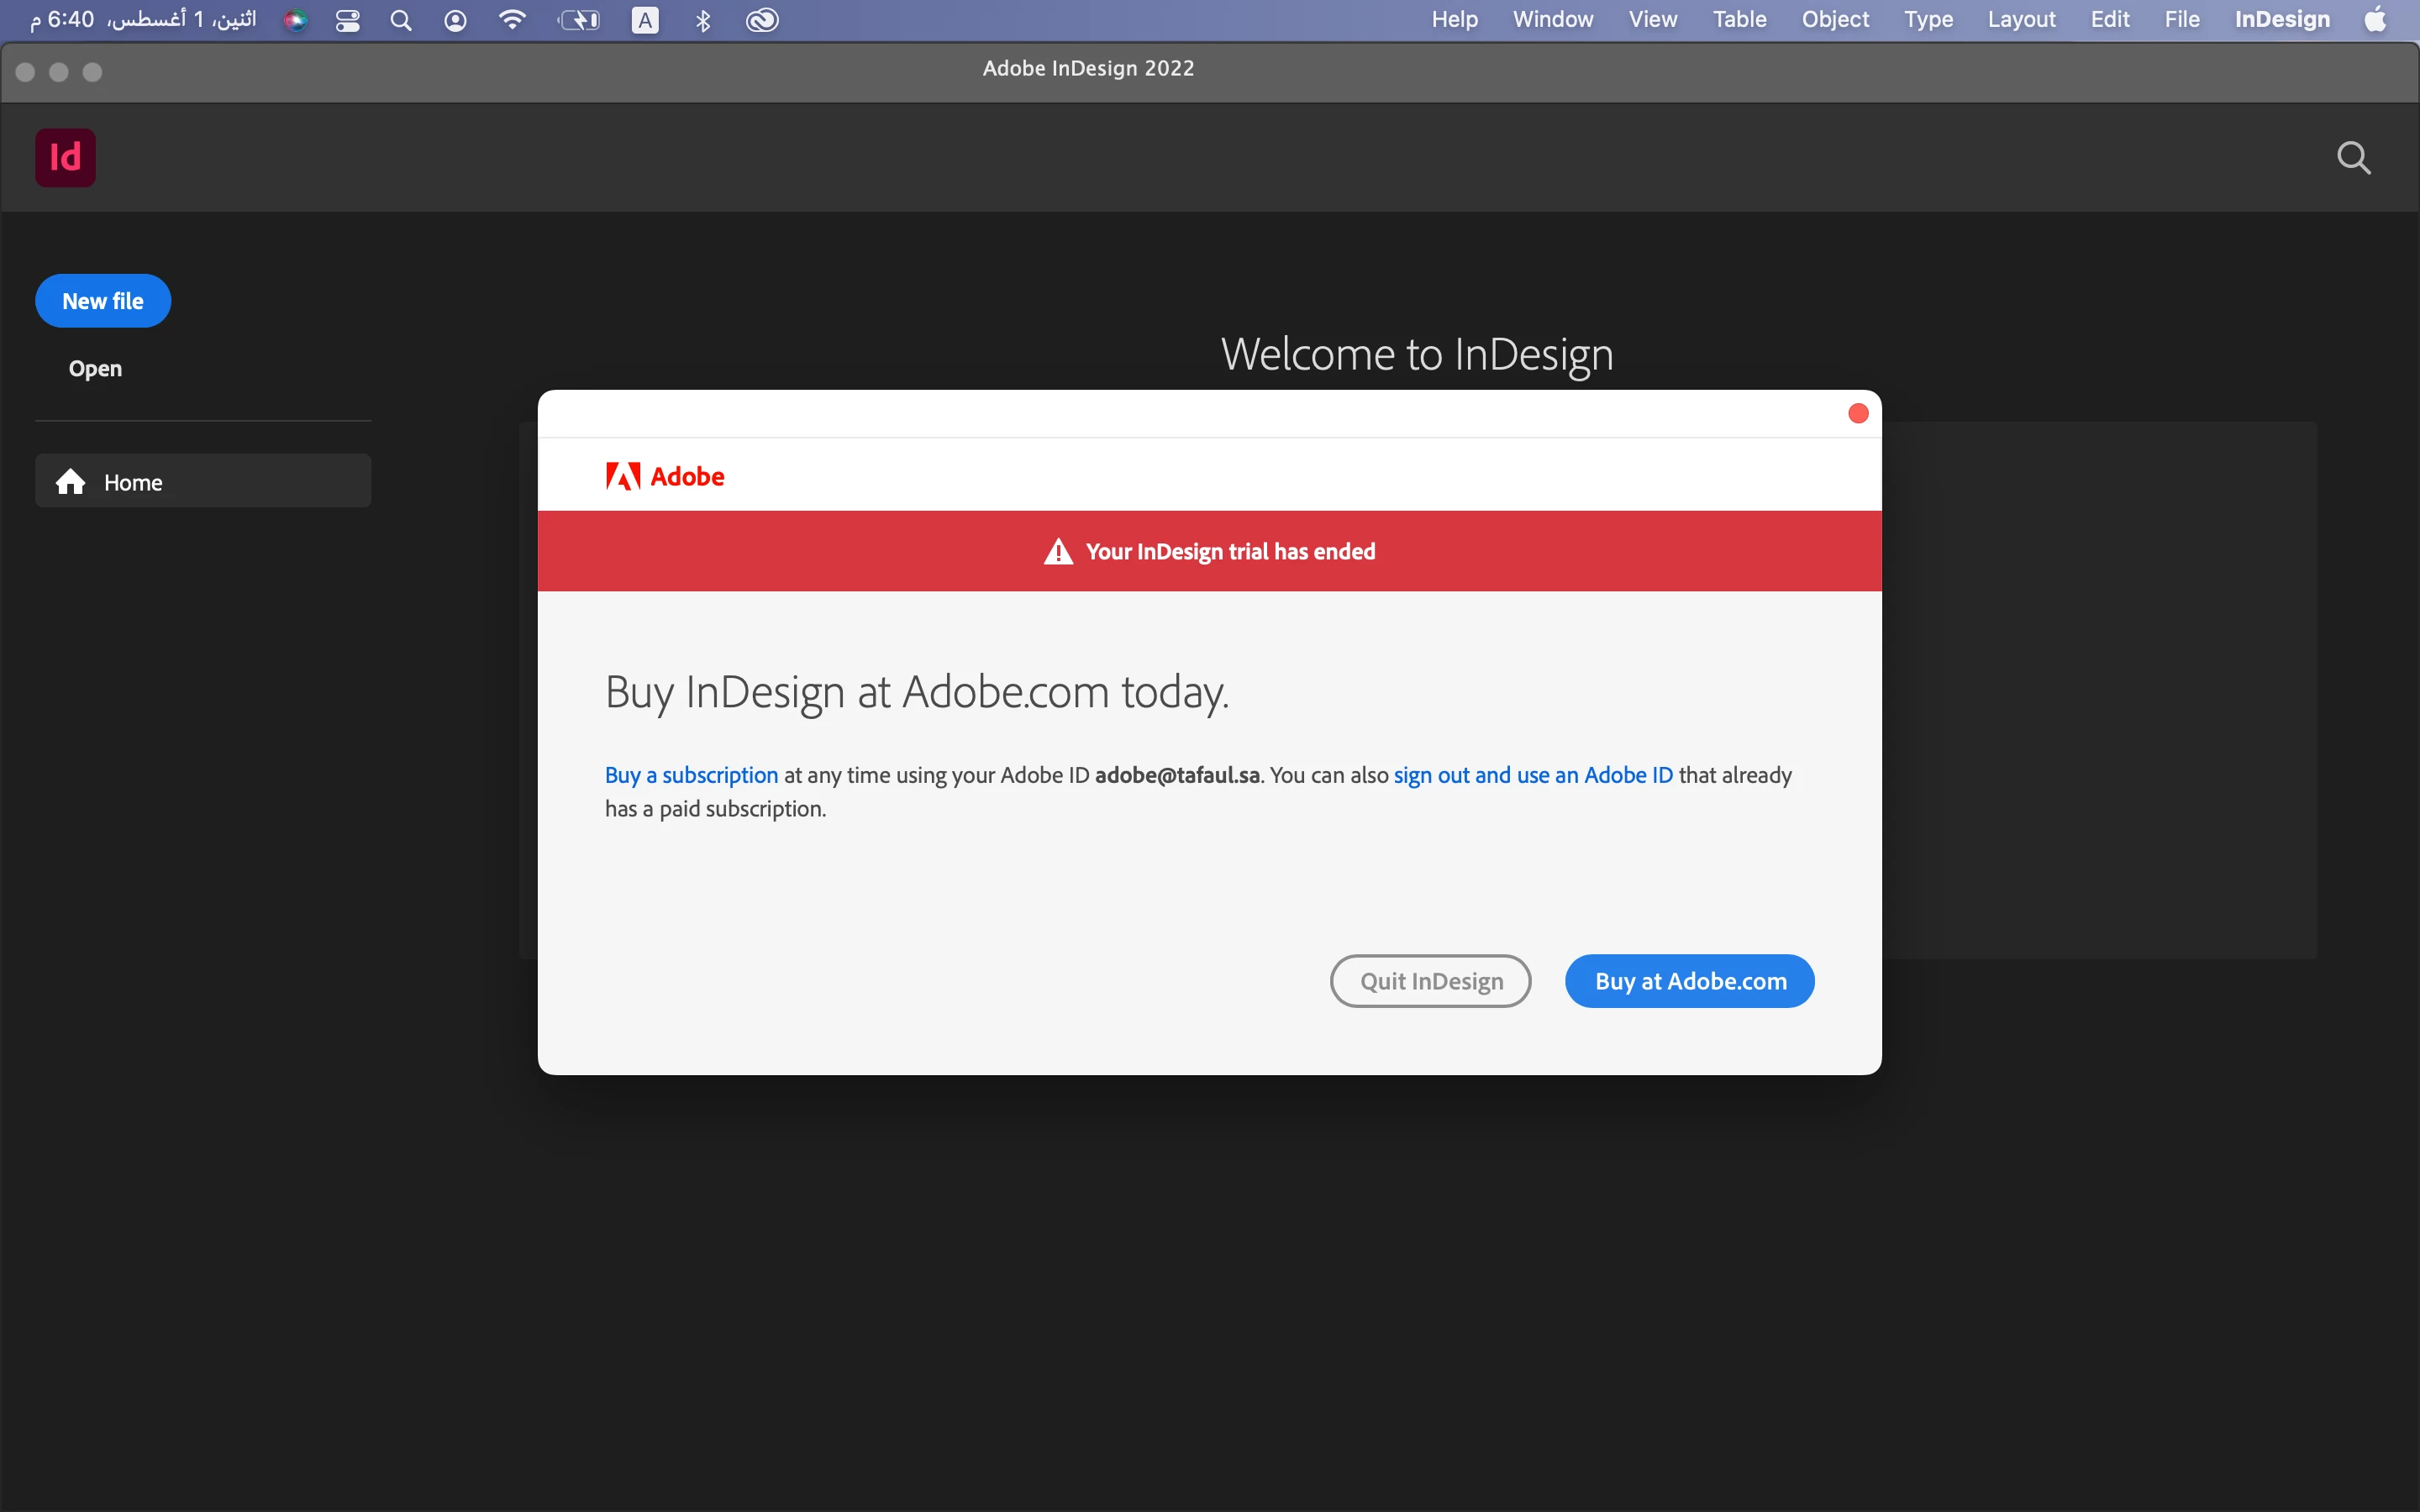Click 'sign out and use an Adobe ID' link

click(1532, 775)
